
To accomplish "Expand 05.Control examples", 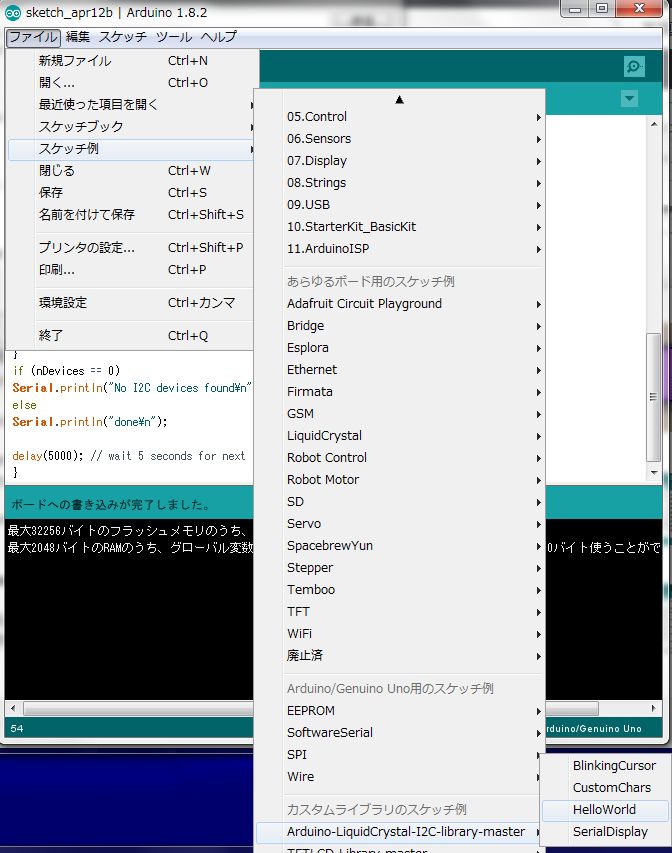I will (400, 116).
